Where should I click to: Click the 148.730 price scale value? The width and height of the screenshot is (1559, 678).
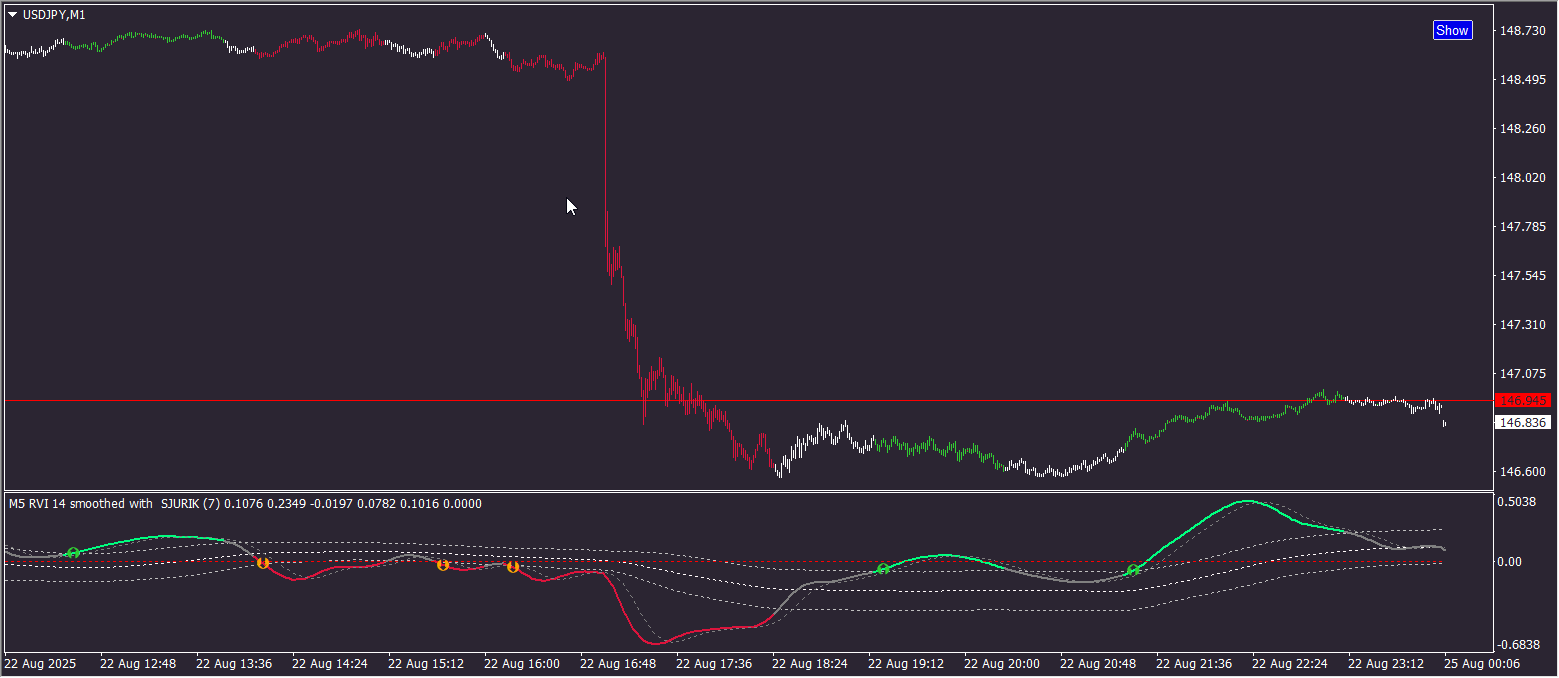pyautogui.click(x=1523, y=31)
